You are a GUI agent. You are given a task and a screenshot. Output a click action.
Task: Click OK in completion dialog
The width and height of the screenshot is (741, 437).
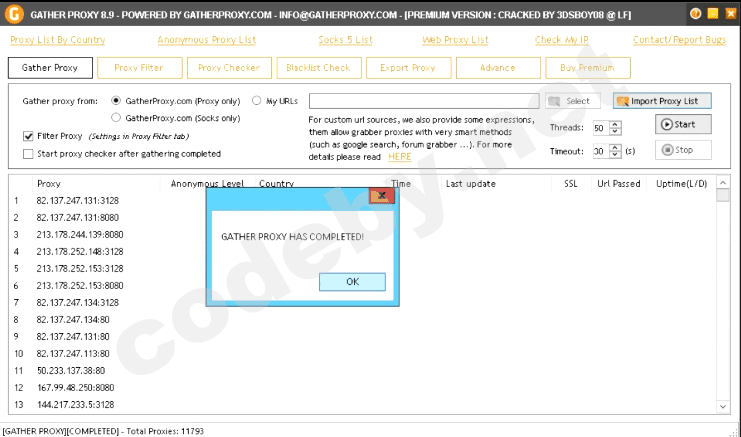[x=353, y=282]
